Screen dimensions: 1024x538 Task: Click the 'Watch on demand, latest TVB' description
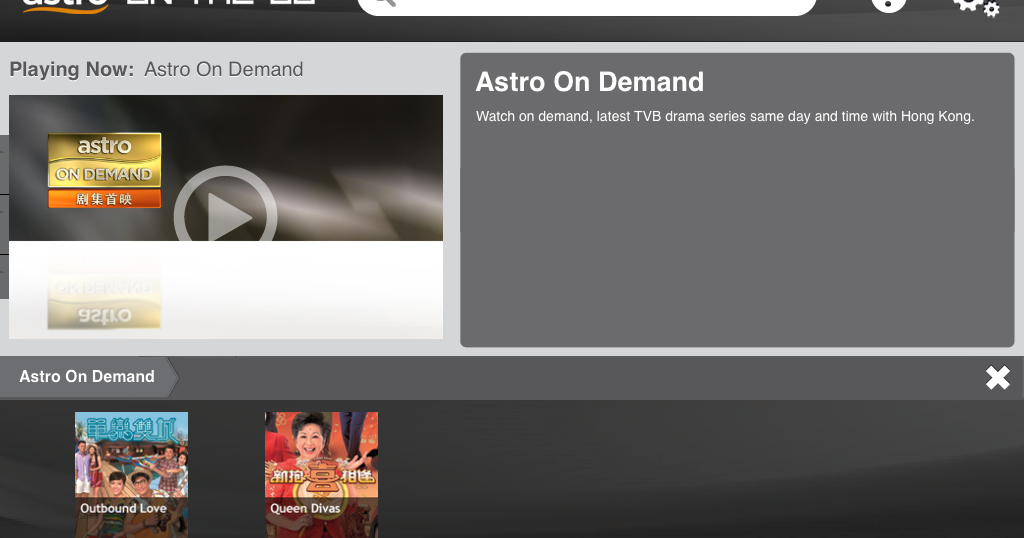[x=725, y=117]
